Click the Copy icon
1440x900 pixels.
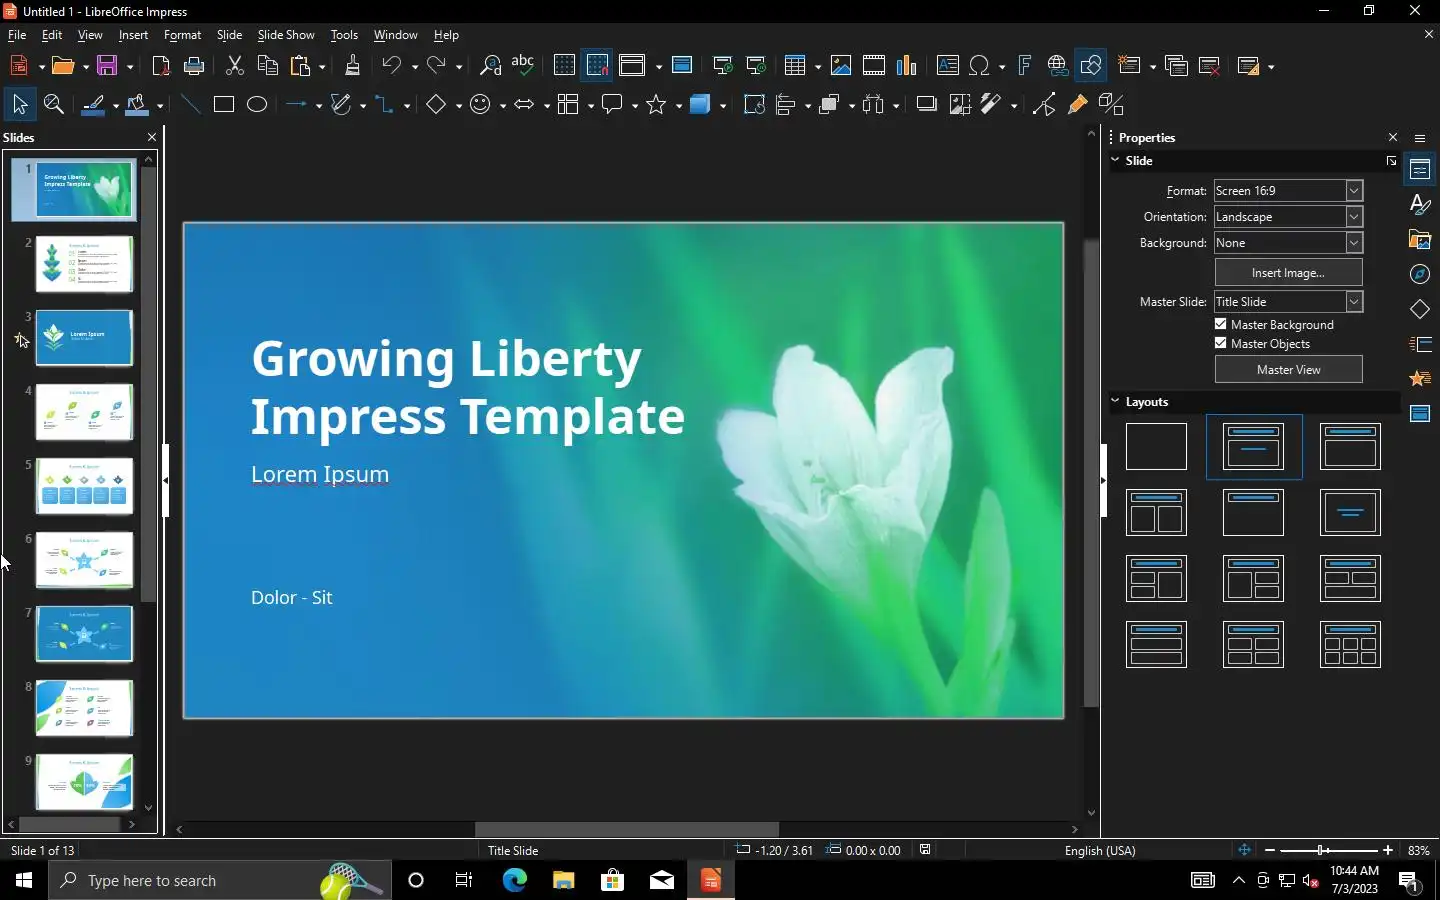(x=268, y=66)
